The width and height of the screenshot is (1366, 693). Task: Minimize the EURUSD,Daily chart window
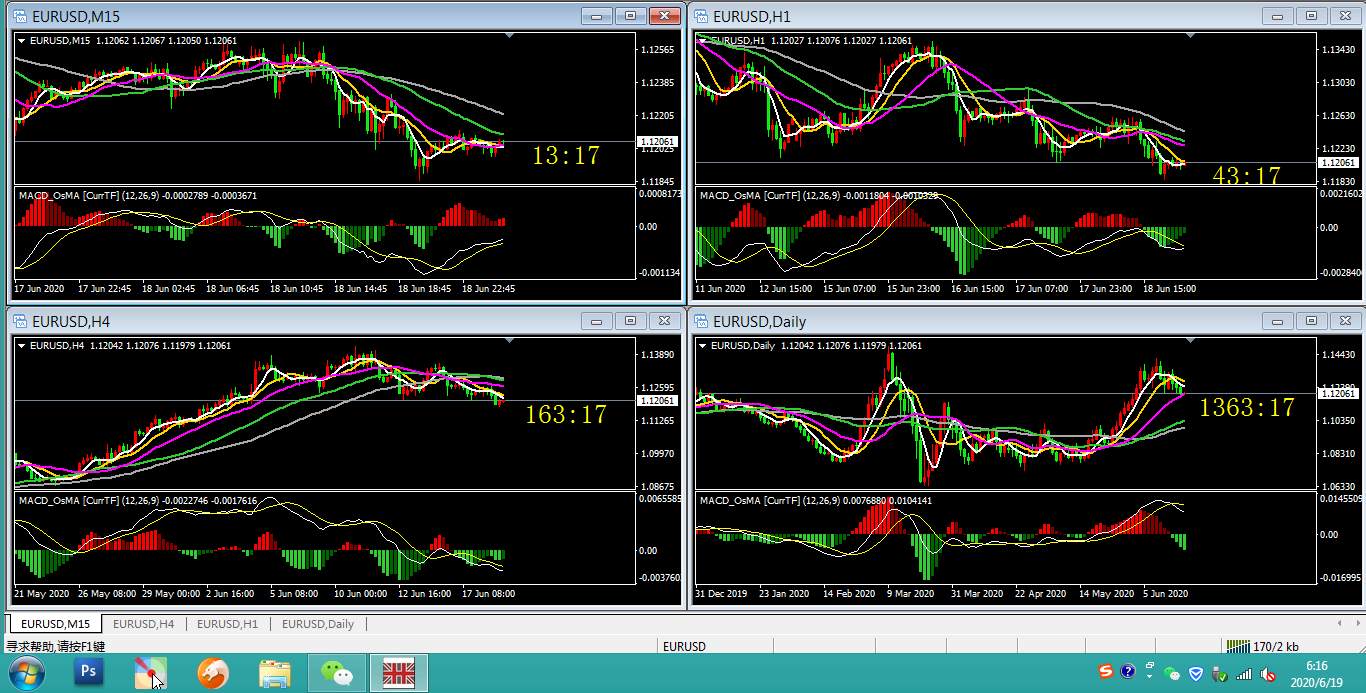pos(1278,320)
